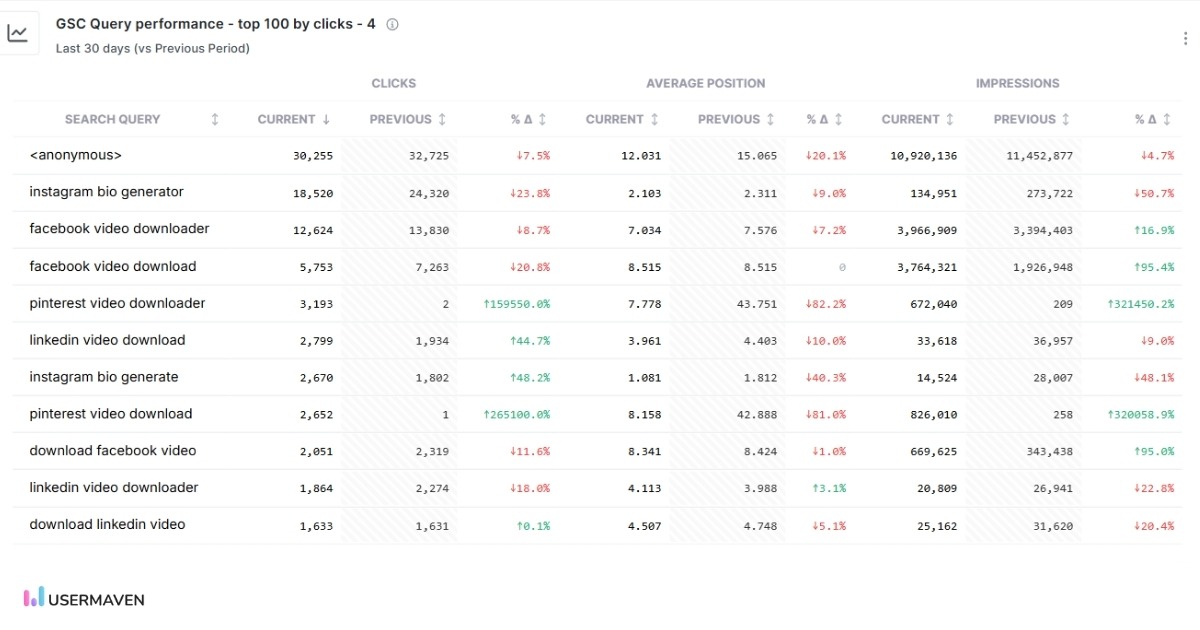Image resolution: width=1200 pixels, height=630 pixels.
Task: Click the download linkedin video query
Action: point(107,524)
